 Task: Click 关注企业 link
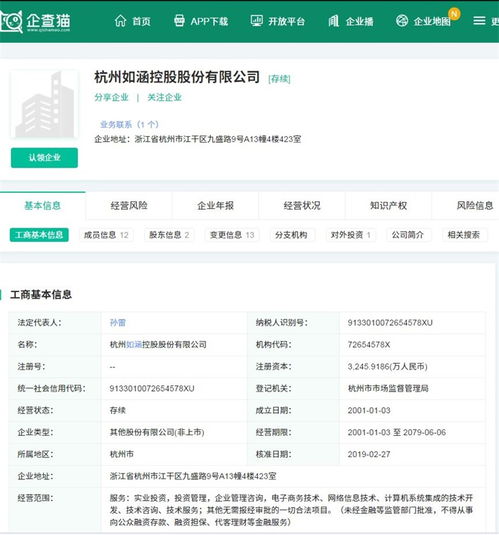[x=165, y=98]
